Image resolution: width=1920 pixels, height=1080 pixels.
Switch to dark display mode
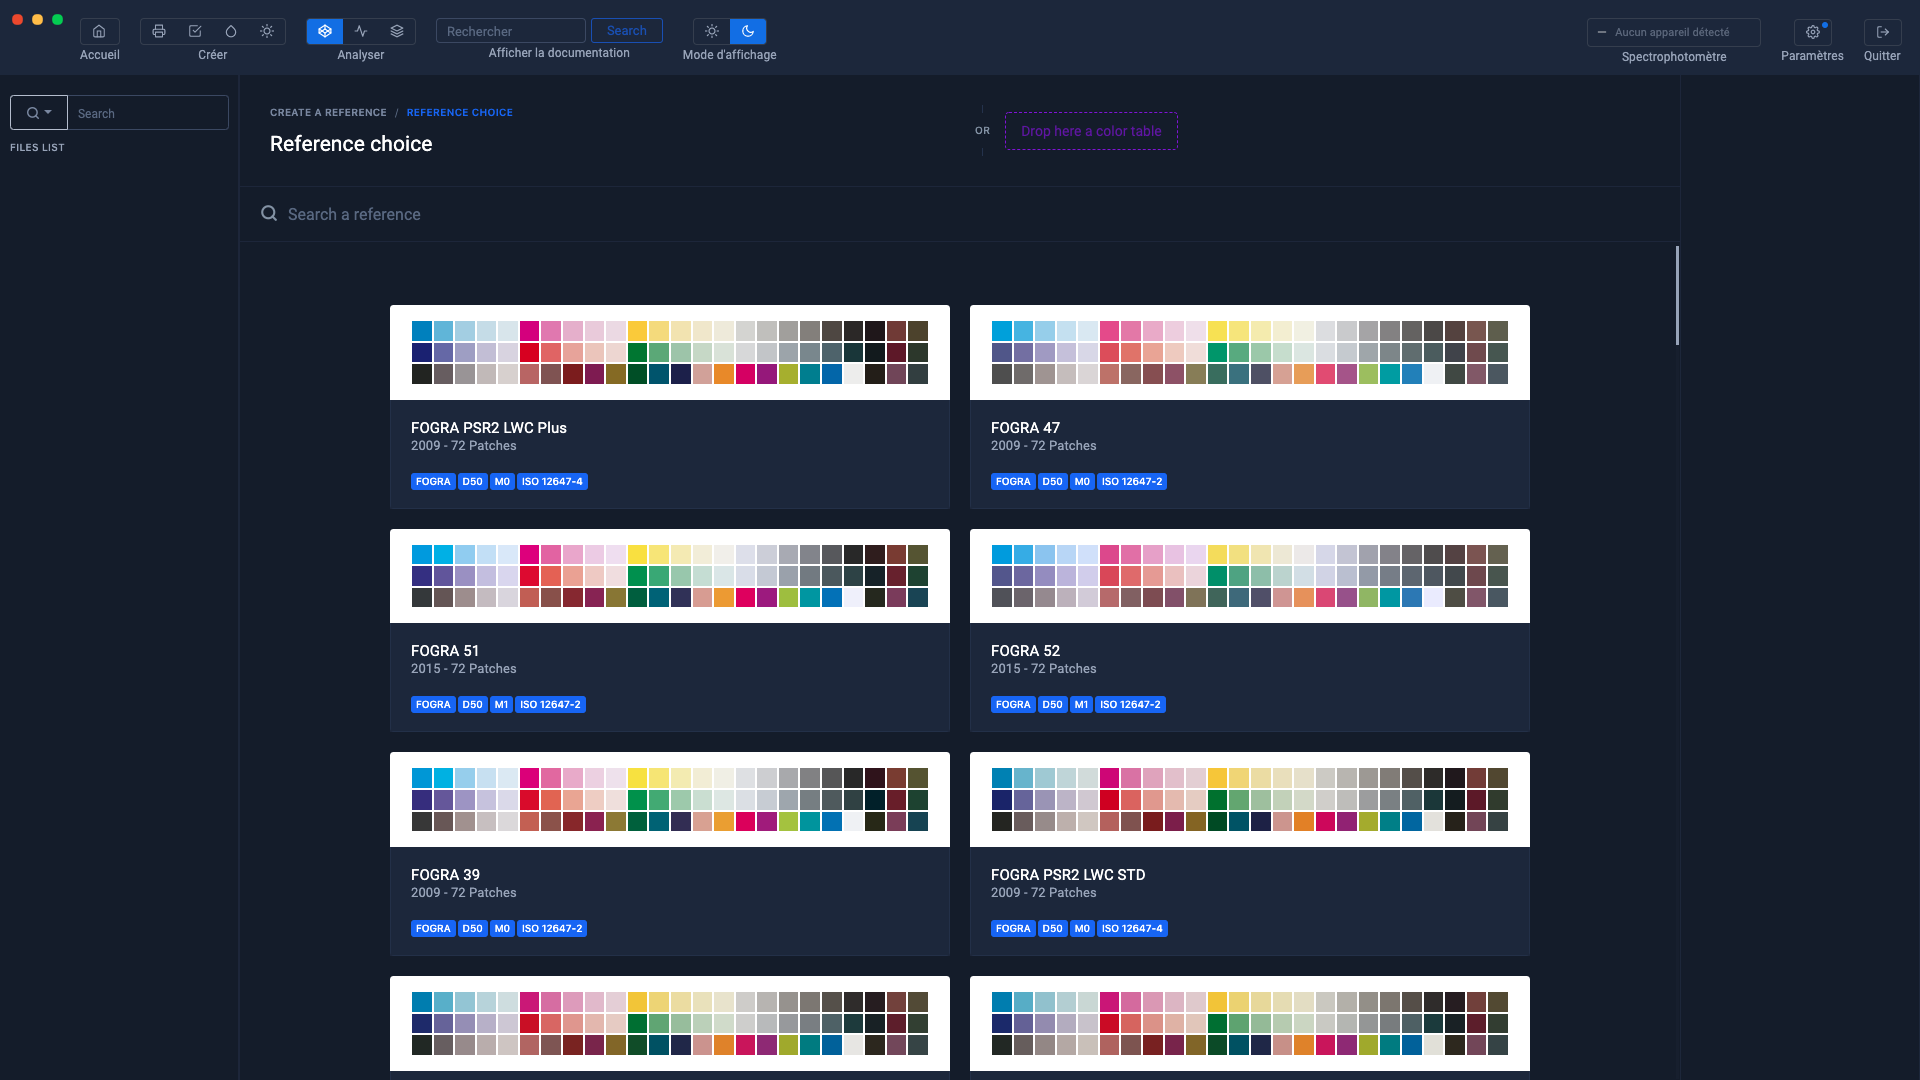(748, 31)
